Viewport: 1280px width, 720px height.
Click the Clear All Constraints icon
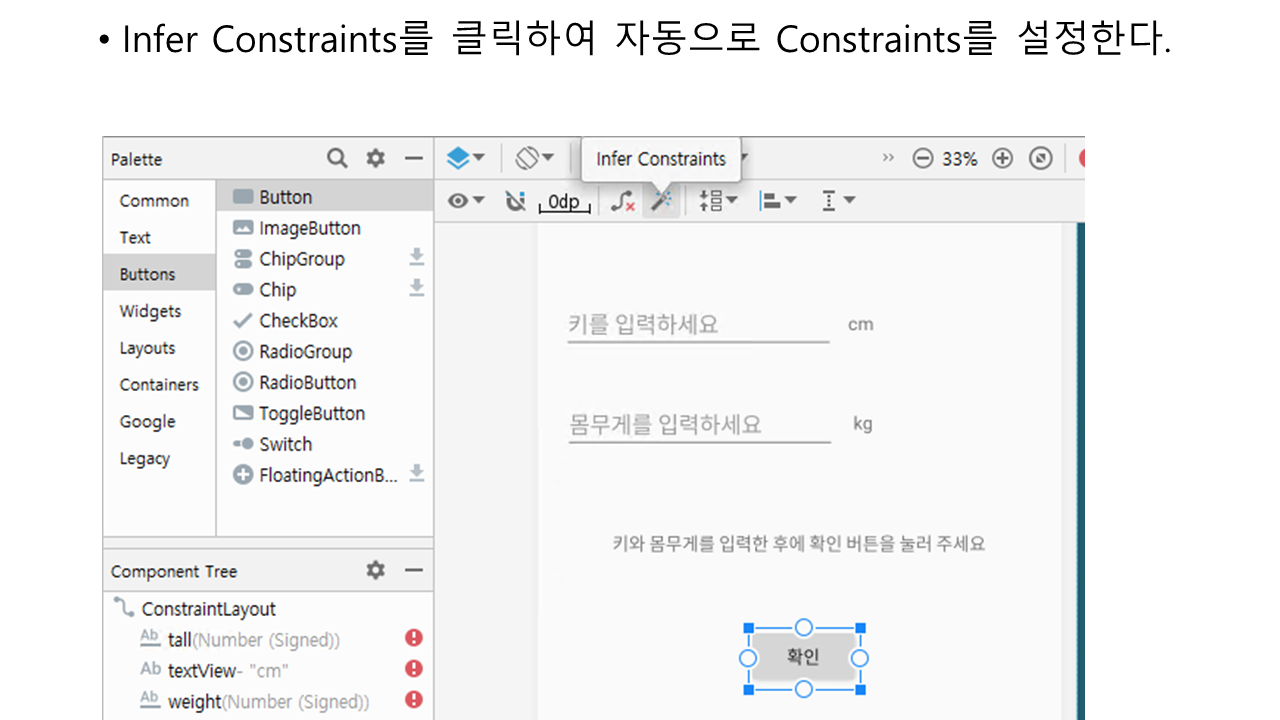click(622, 201)
